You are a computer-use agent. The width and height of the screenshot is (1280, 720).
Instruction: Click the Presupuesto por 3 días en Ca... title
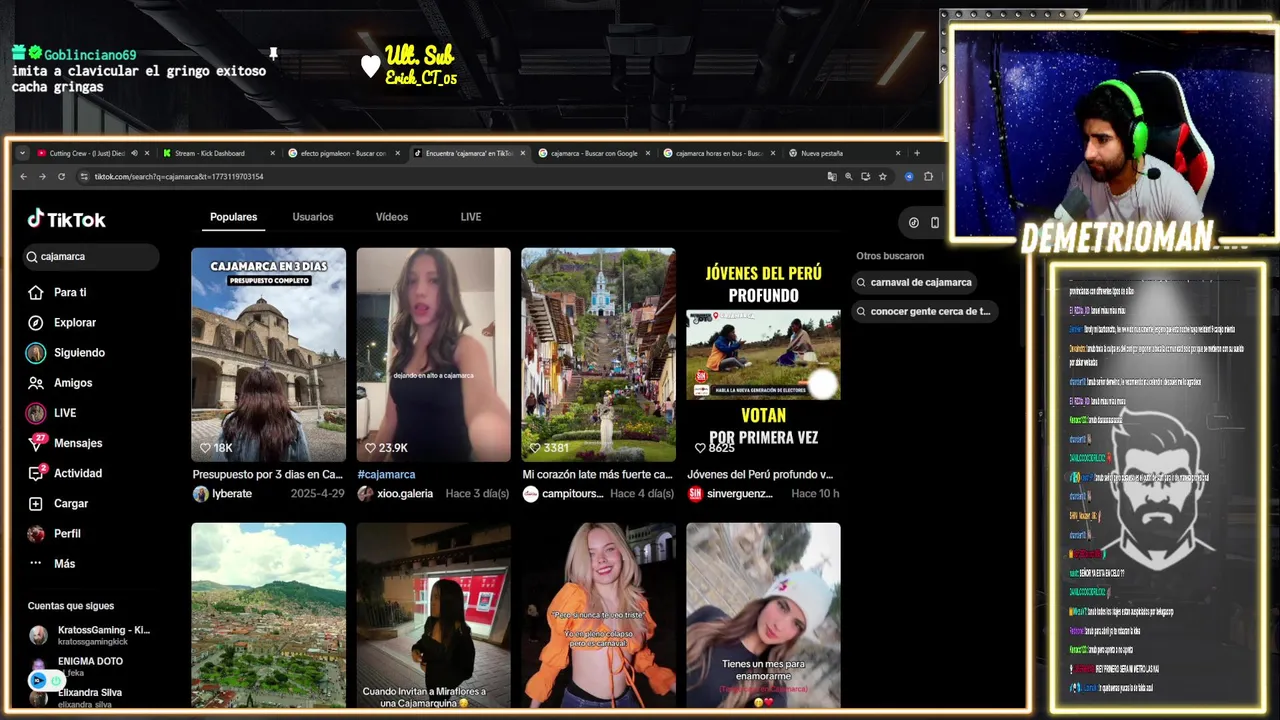click(268, 474)
